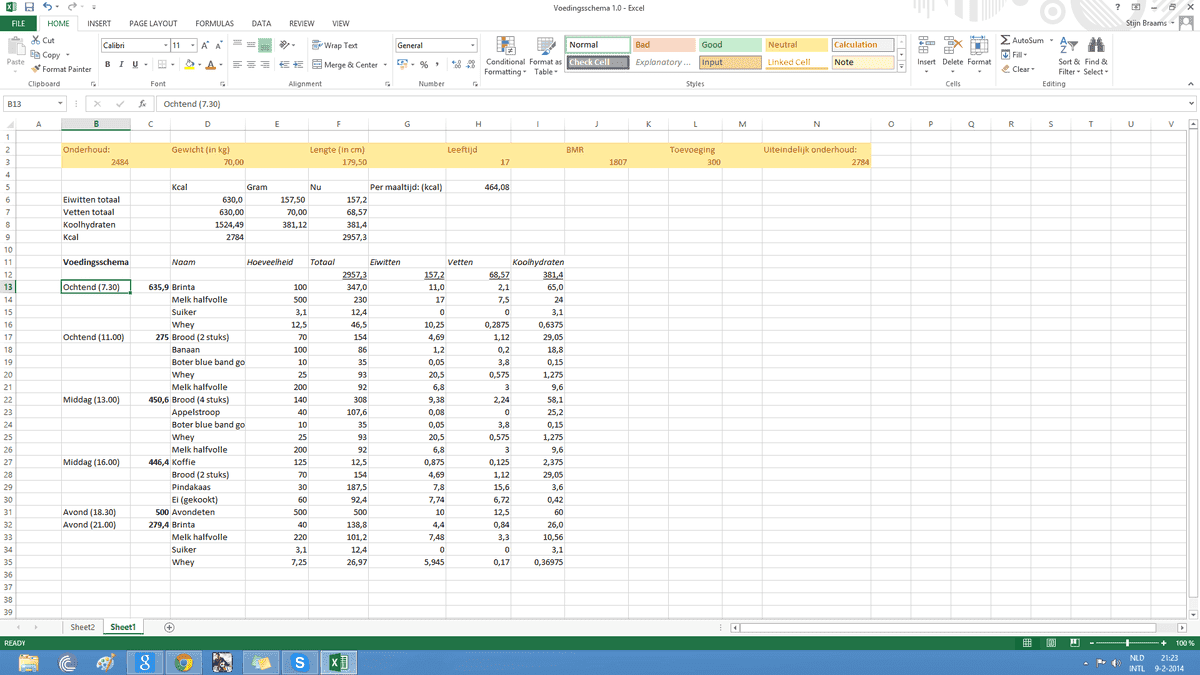Switch to the Page Layout ribbon tab

coord(153,23)
